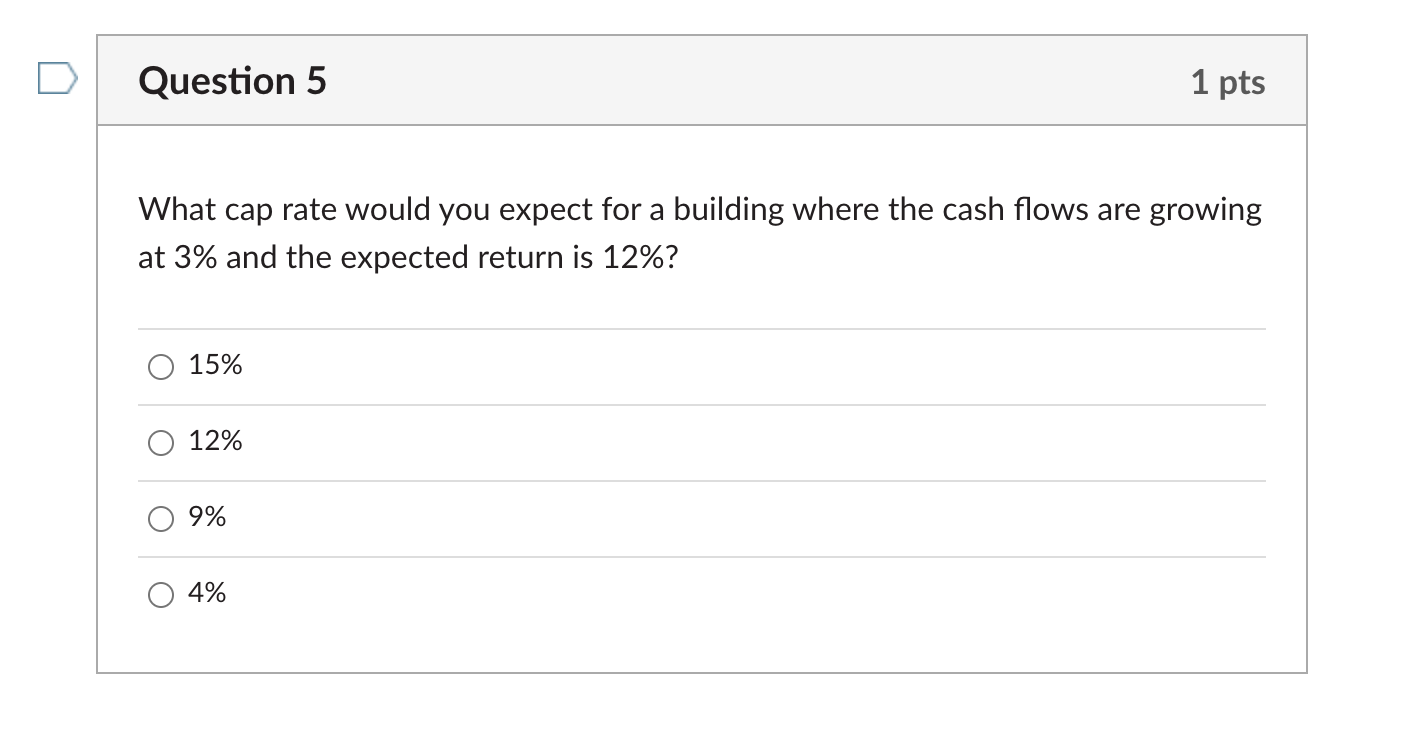Click the question text about cap rate
The width and height of the screenshot is (1412, 744).
coord(698,232)
